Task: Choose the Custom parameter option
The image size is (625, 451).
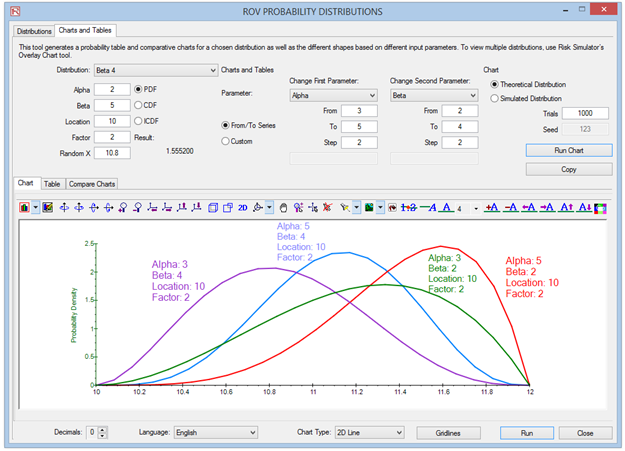Action: tap(225, 141)
